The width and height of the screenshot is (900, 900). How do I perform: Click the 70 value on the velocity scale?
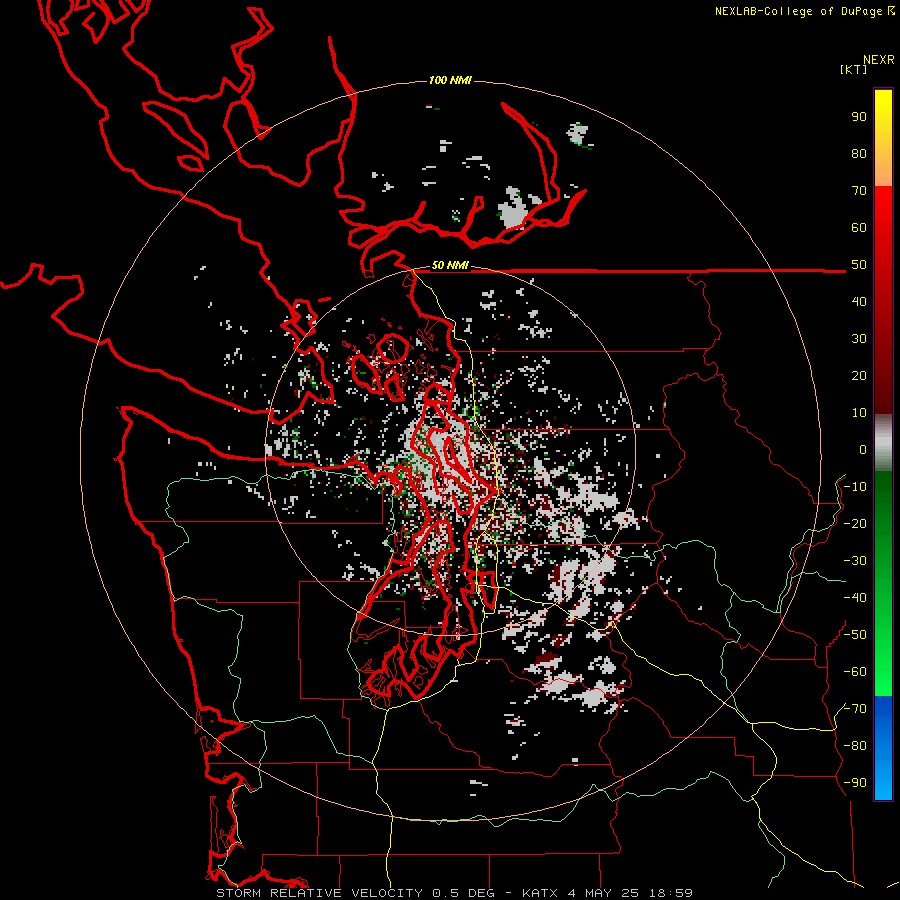859,191
